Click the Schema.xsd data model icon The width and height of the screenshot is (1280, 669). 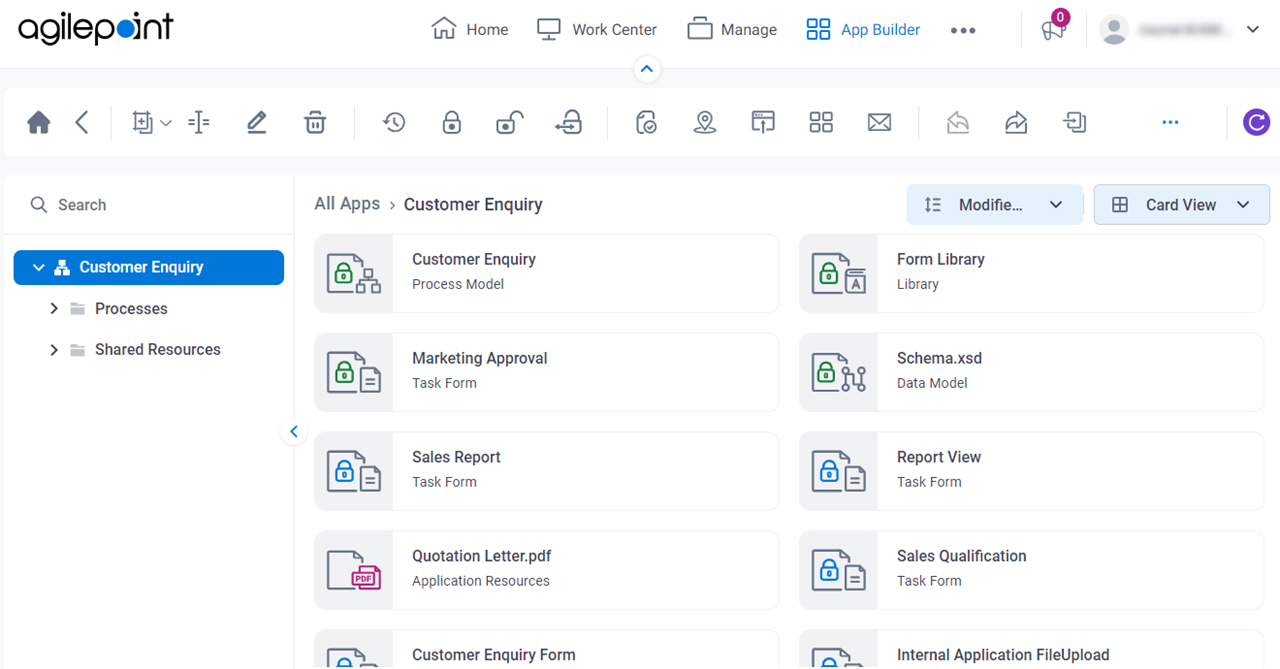coord(838,372)
